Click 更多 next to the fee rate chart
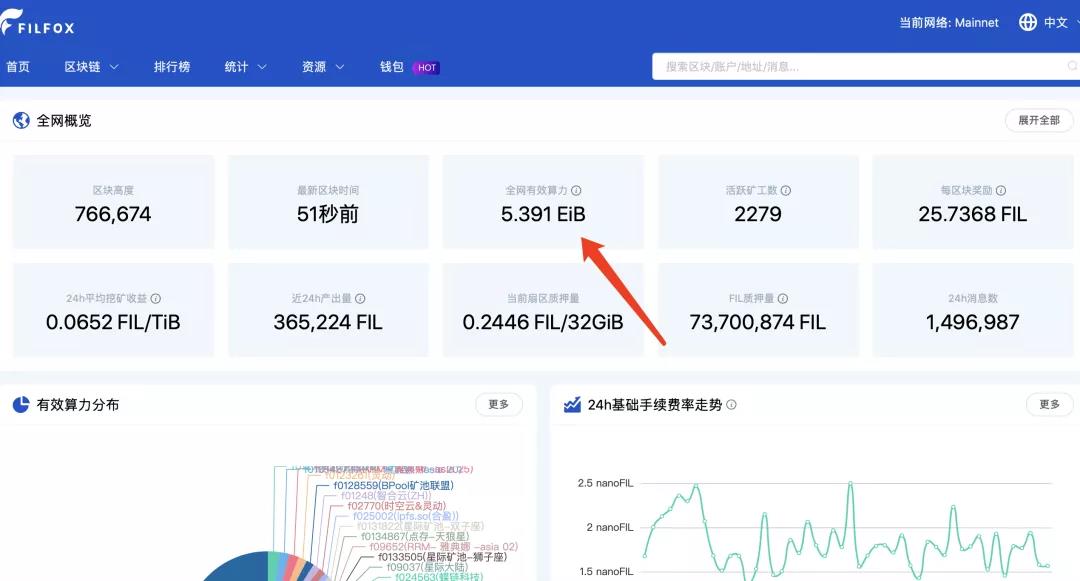Image resolution: width=1080 pixels, height=581 pixels. point(1048,405)
